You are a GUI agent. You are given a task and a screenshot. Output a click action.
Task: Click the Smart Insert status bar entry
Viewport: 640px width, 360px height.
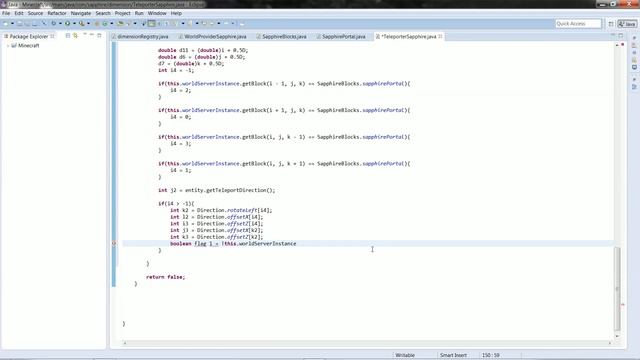(453, 355)
